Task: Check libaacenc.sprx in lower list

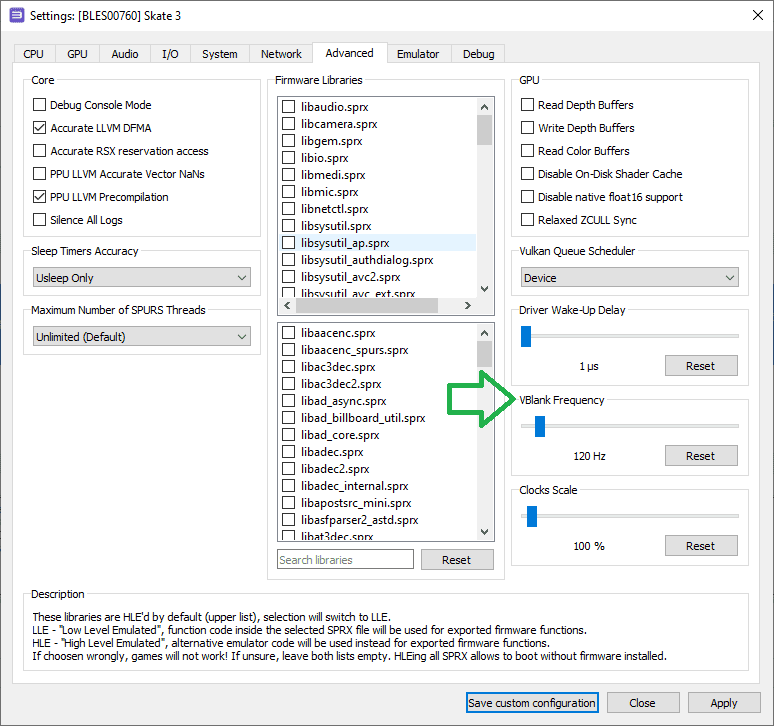Action: (288, 333)
